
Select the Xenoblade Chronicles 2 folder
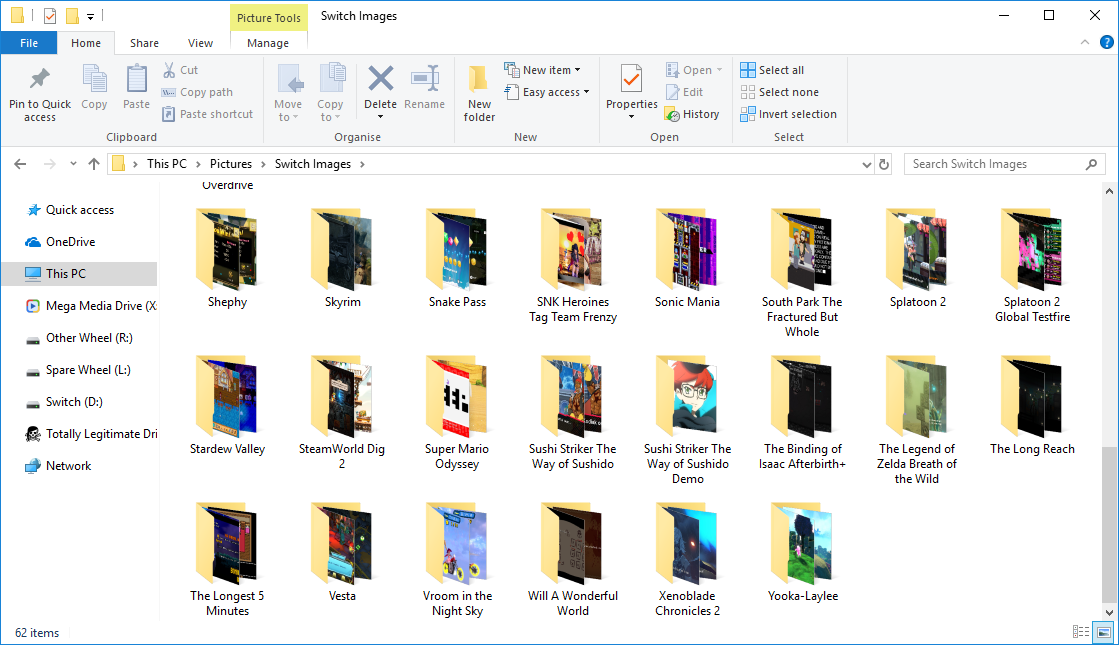tap(687, 559)
